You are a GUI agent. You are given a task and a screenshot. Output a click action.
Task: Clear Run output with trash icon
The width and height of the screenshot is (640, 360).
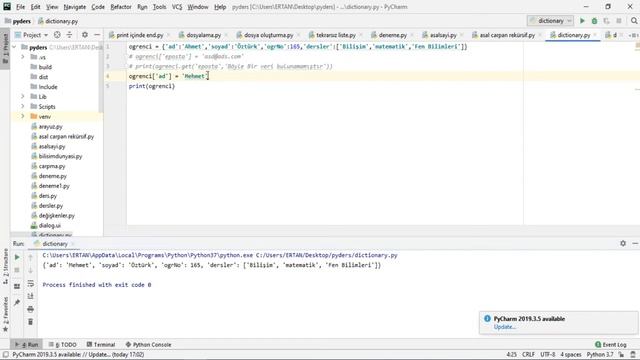[31, 322]
